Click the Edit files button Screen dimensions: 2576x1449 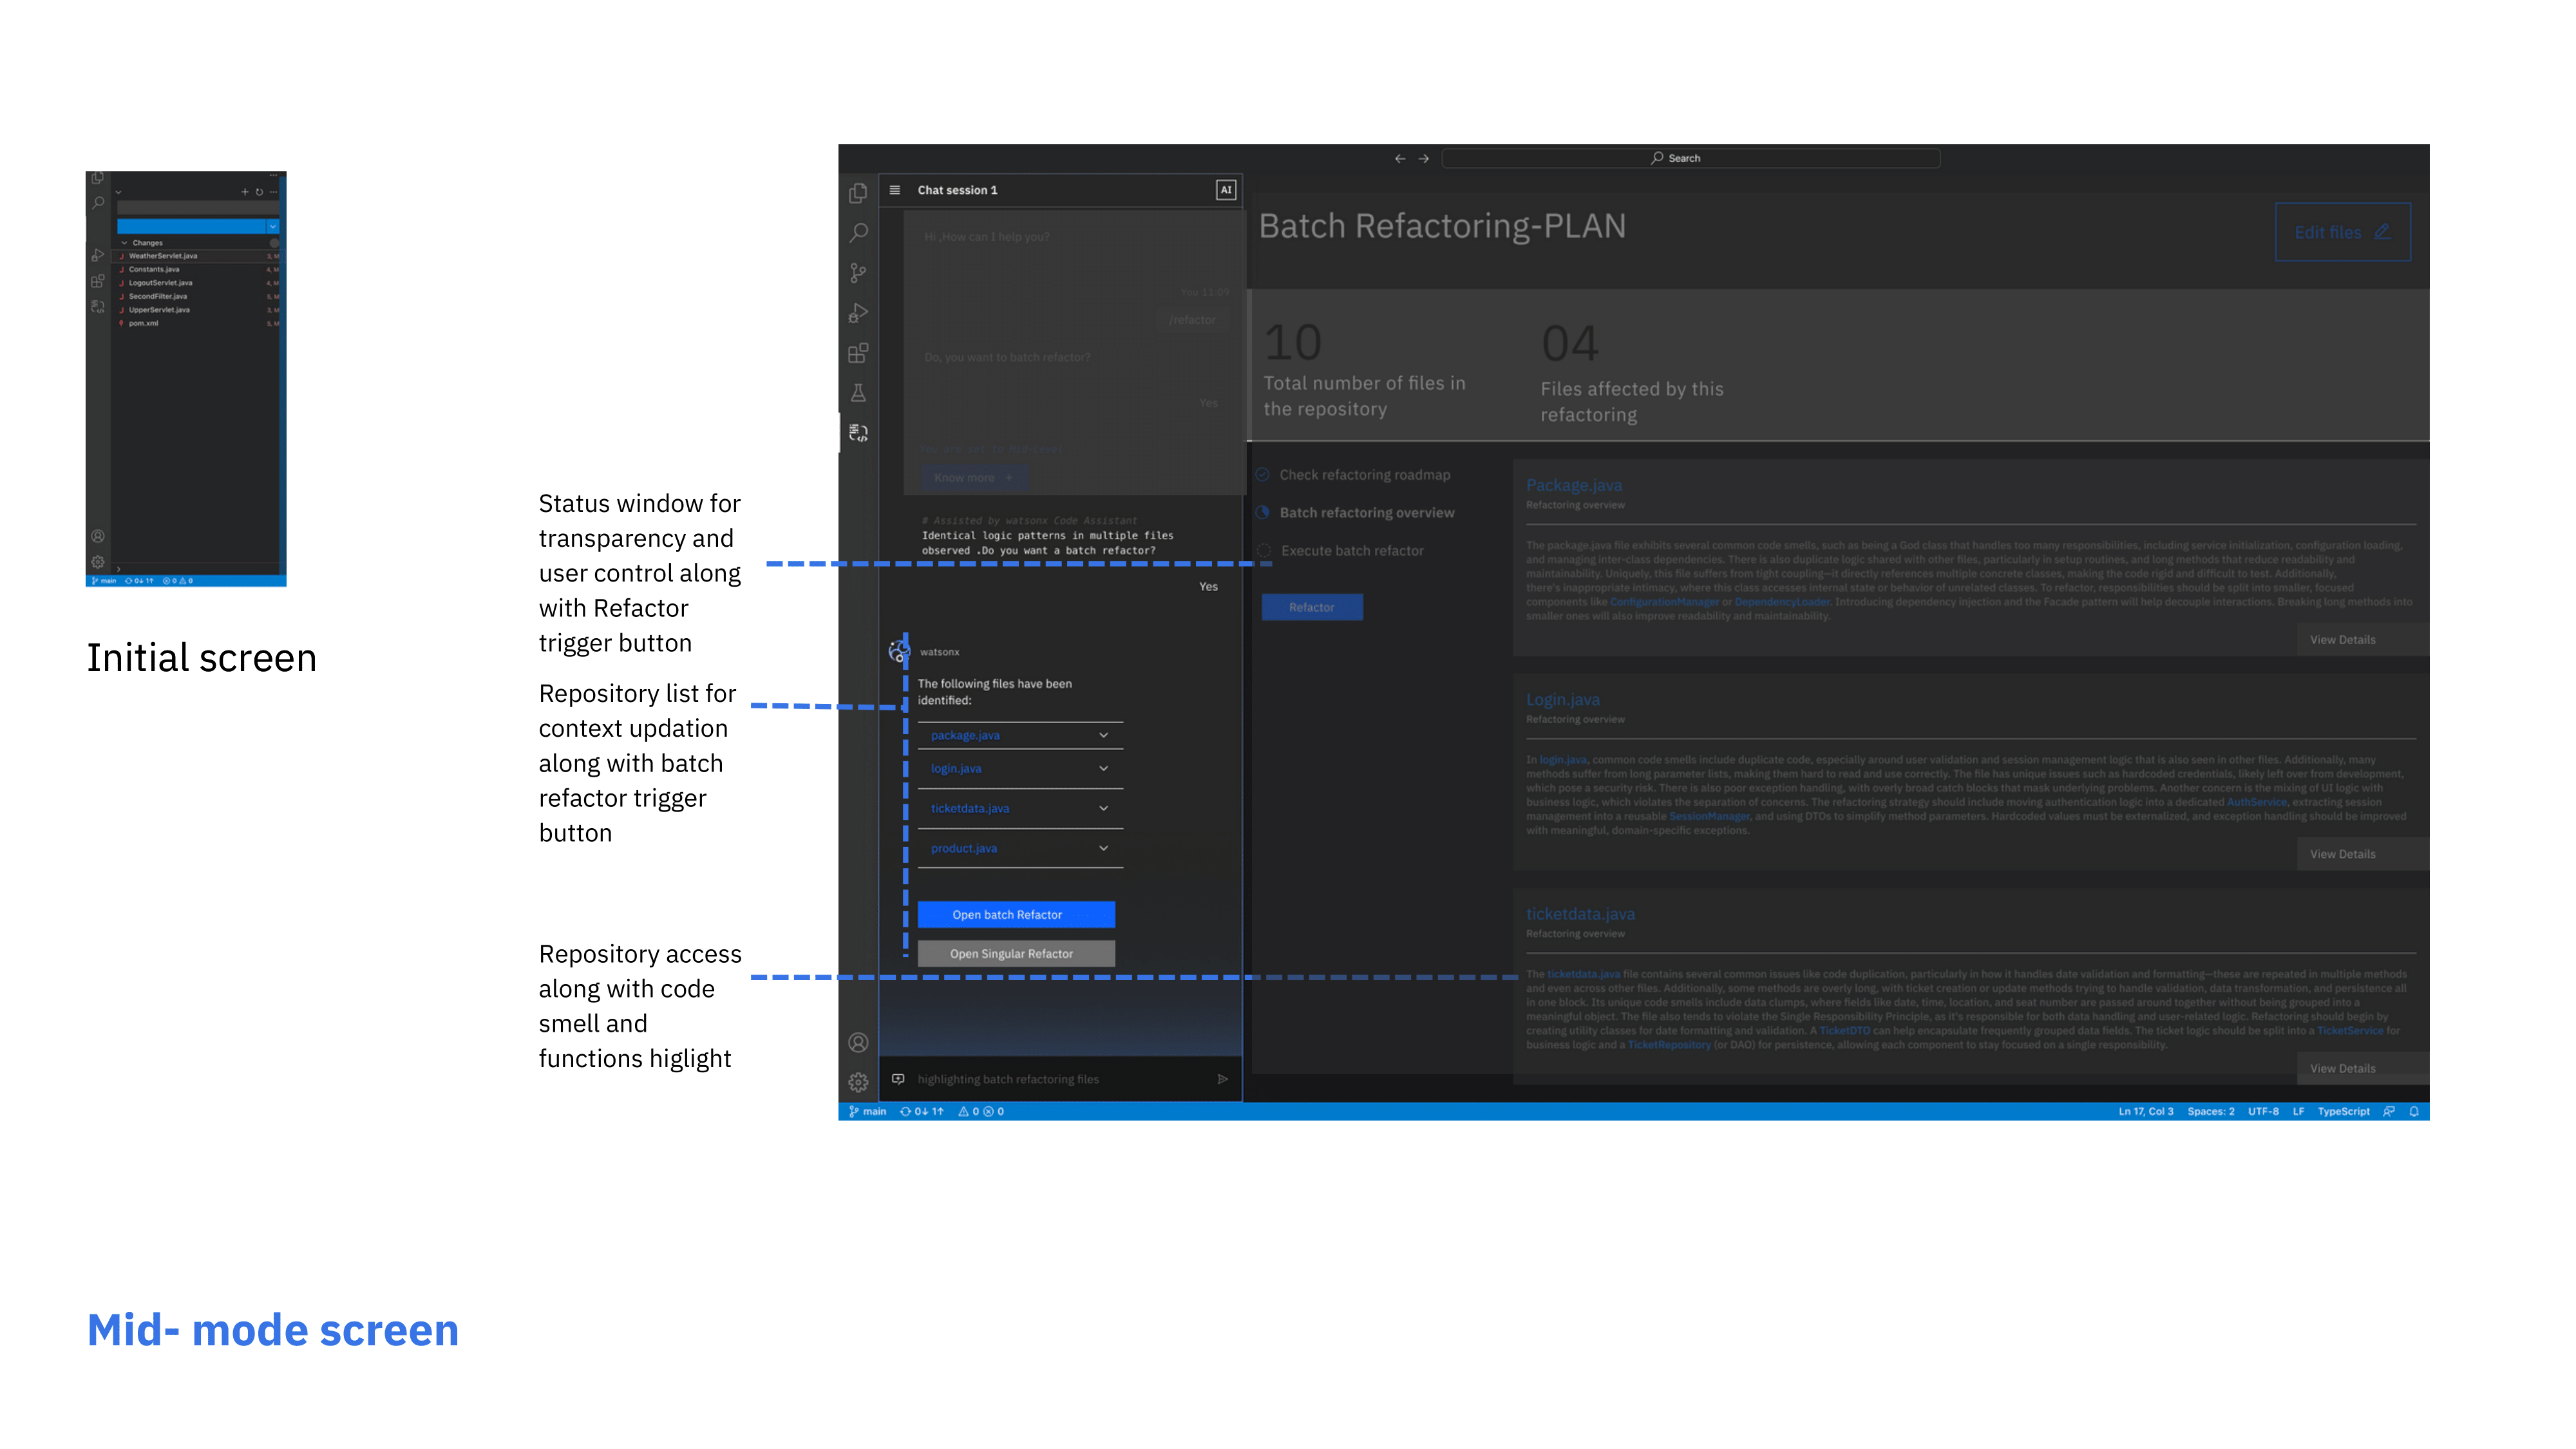click(x=2343, y=232)
